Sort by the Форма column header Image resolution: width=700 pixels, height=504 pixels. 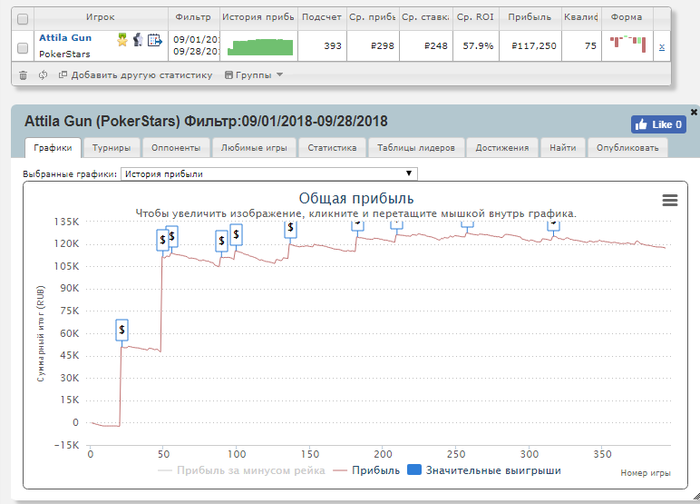pos(626,17)
